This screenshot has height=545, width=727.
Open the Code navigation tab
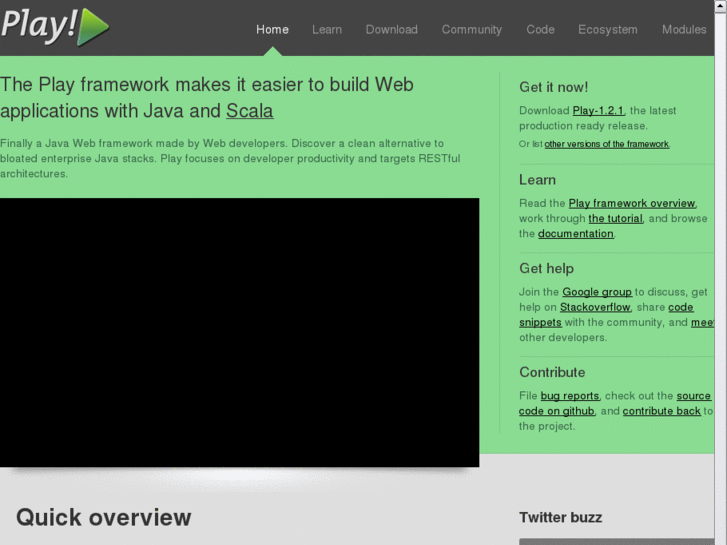(x=540, y=29)
